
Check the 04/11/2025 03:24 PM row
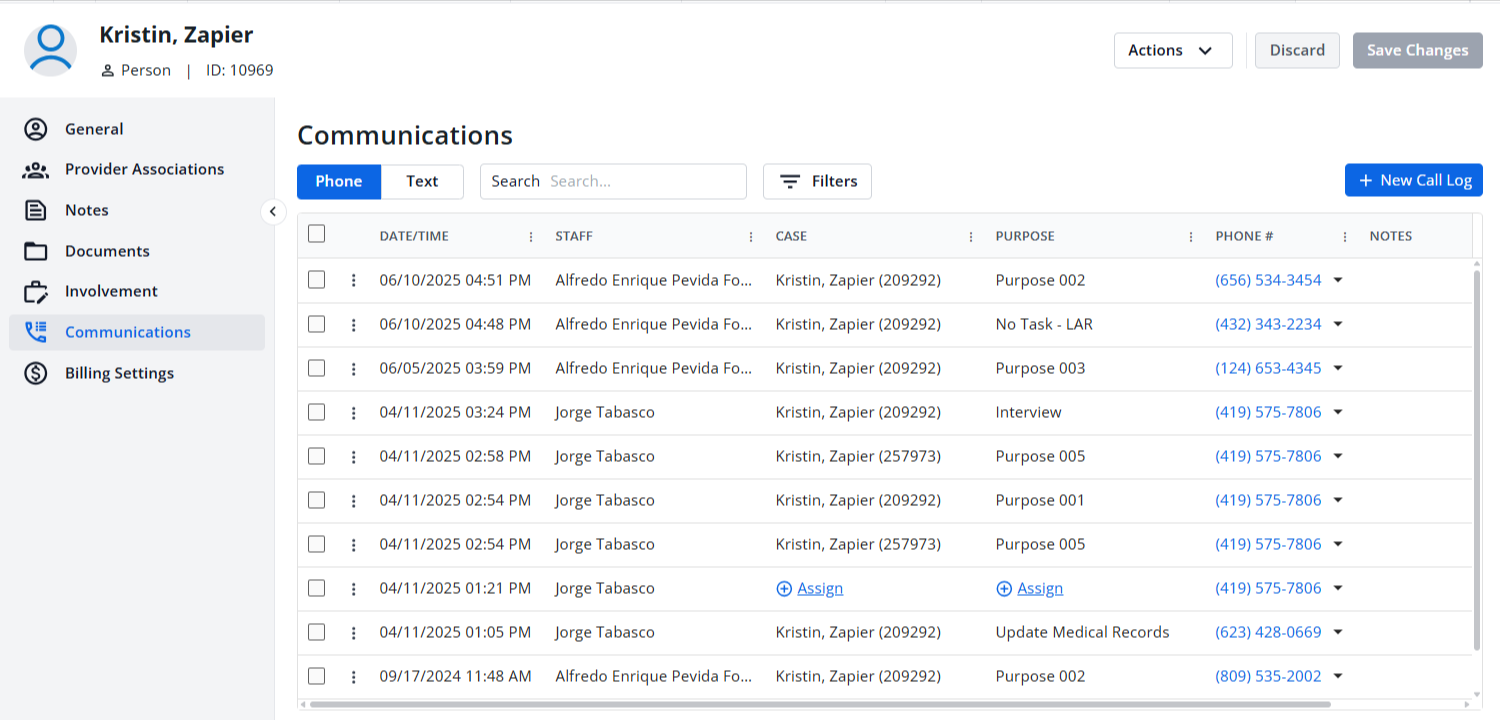coord(317,412)
